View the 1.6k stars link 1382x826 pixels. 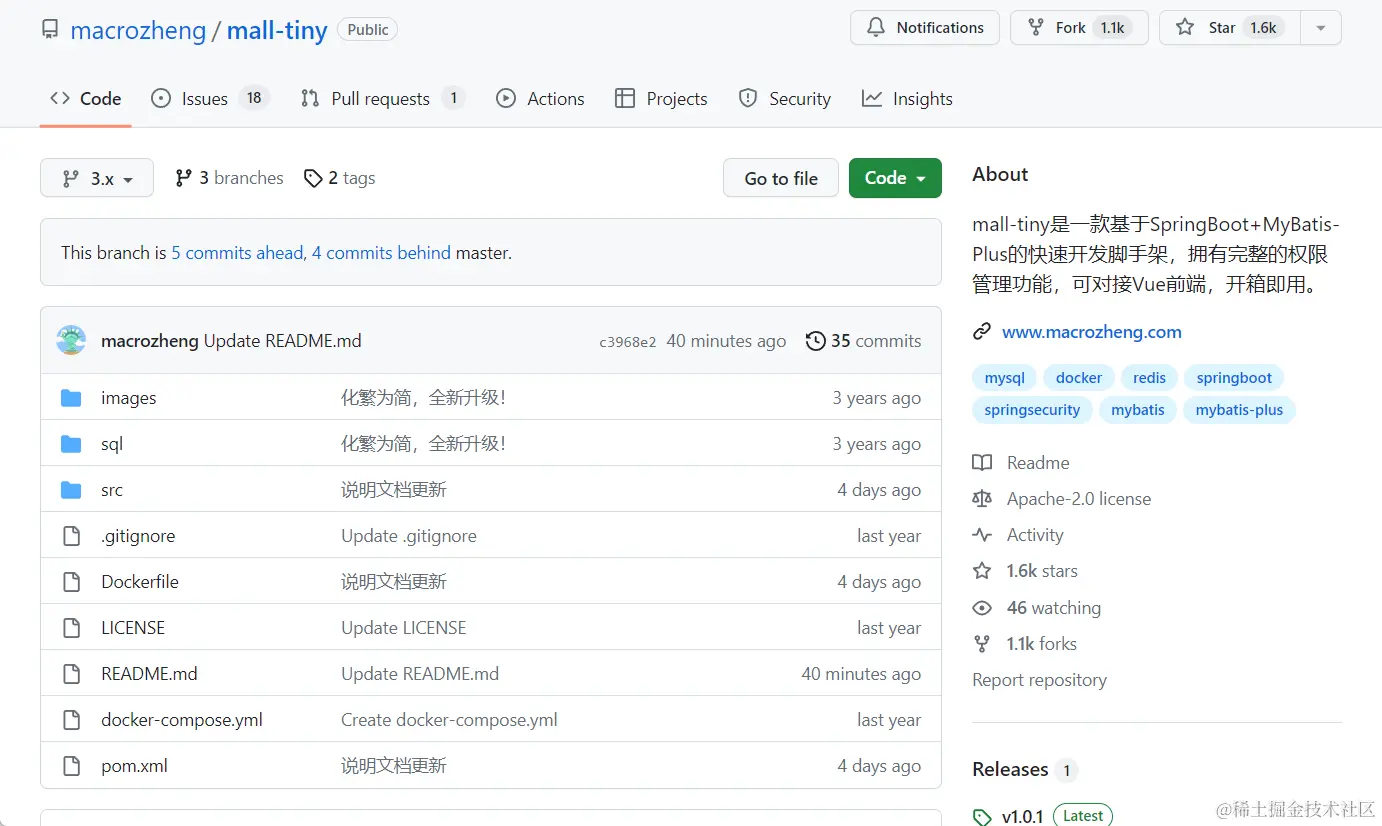click(1025, 571)
